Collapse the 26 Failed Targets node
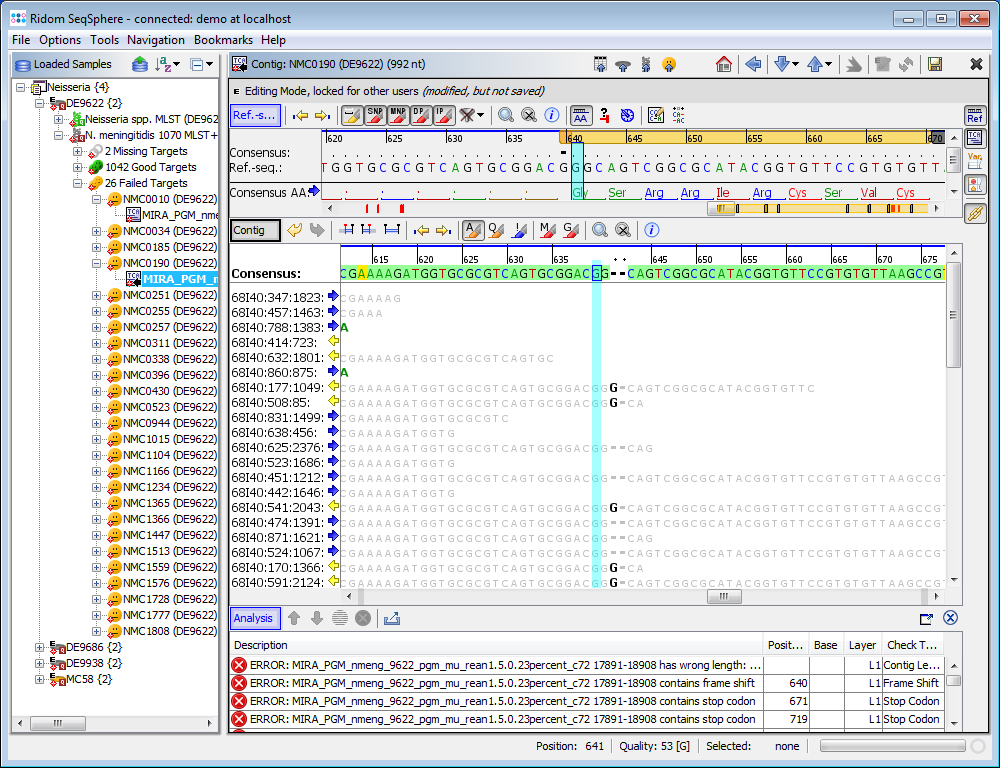 [x=78, y=183]
